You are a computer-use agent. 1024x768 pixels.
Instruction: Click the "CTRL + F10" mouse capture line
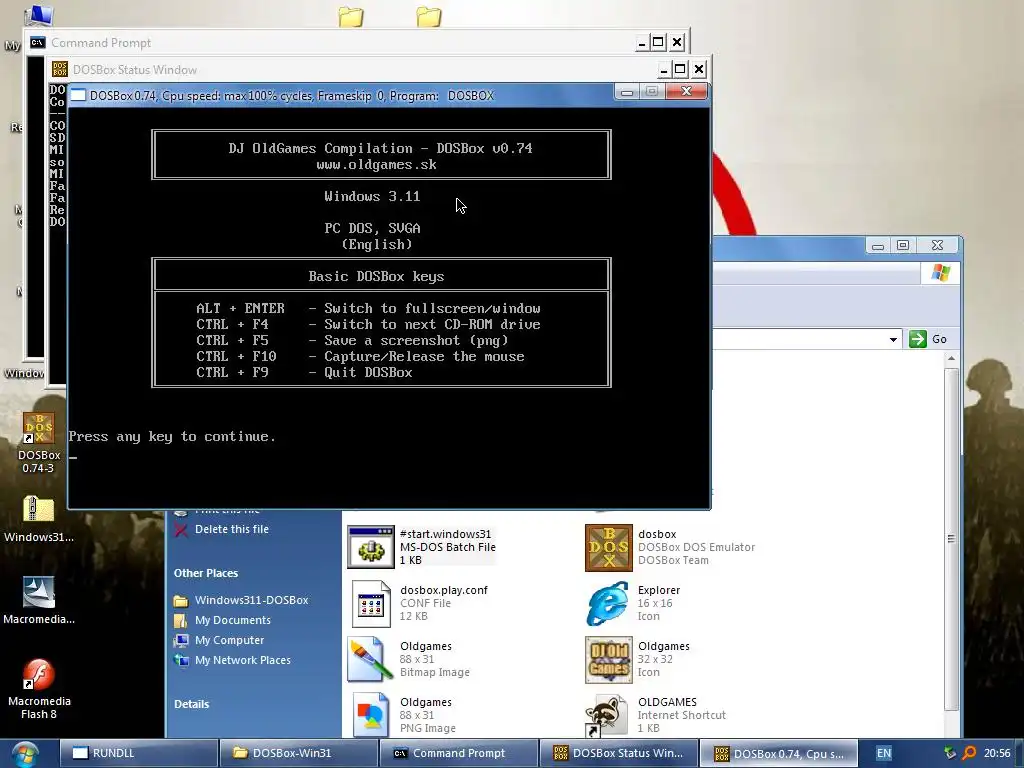pyautogui.click(x=360, y=357)
